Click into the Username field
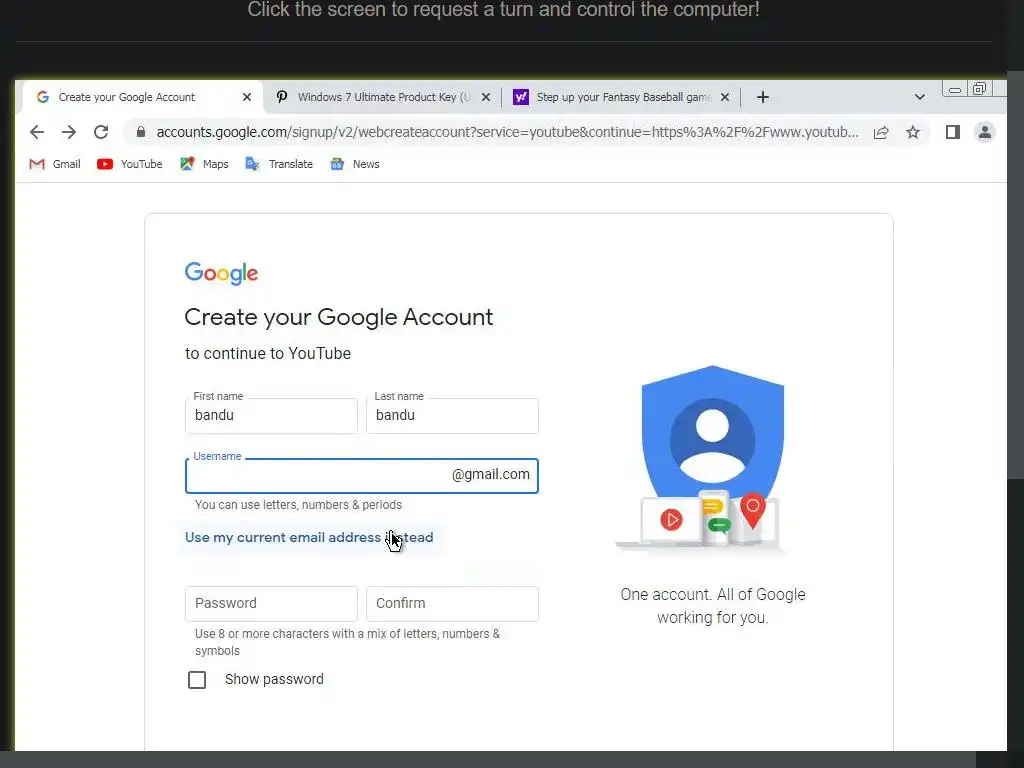This screenshot has height=768, width=1024. [x=361, y=475]
